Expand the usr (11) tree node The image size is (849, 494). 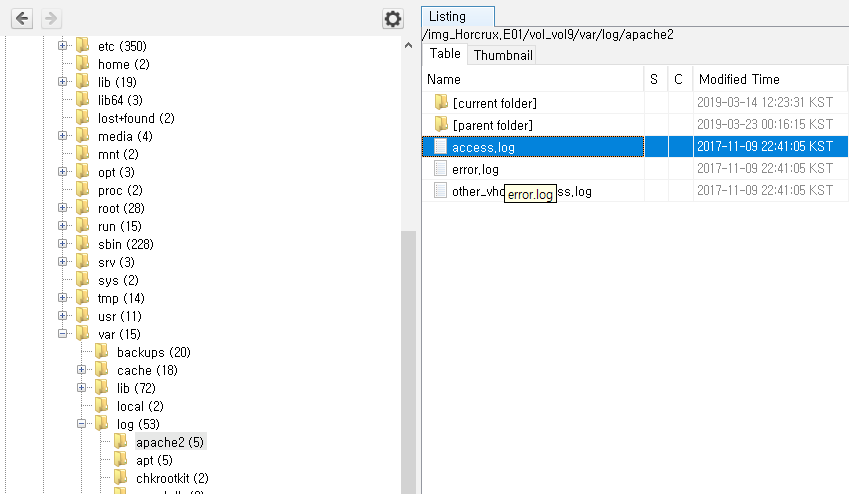click(x=62, y=315)
